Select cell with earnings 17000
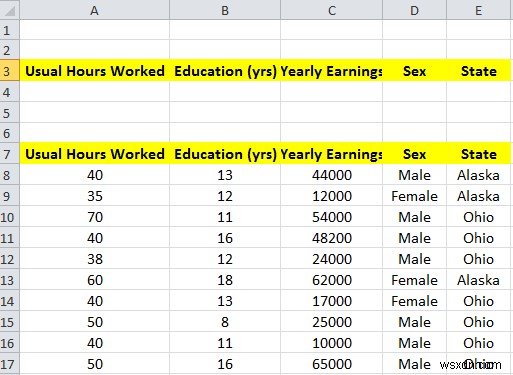Viewport: 513px width, 375px height. (332, 301)
